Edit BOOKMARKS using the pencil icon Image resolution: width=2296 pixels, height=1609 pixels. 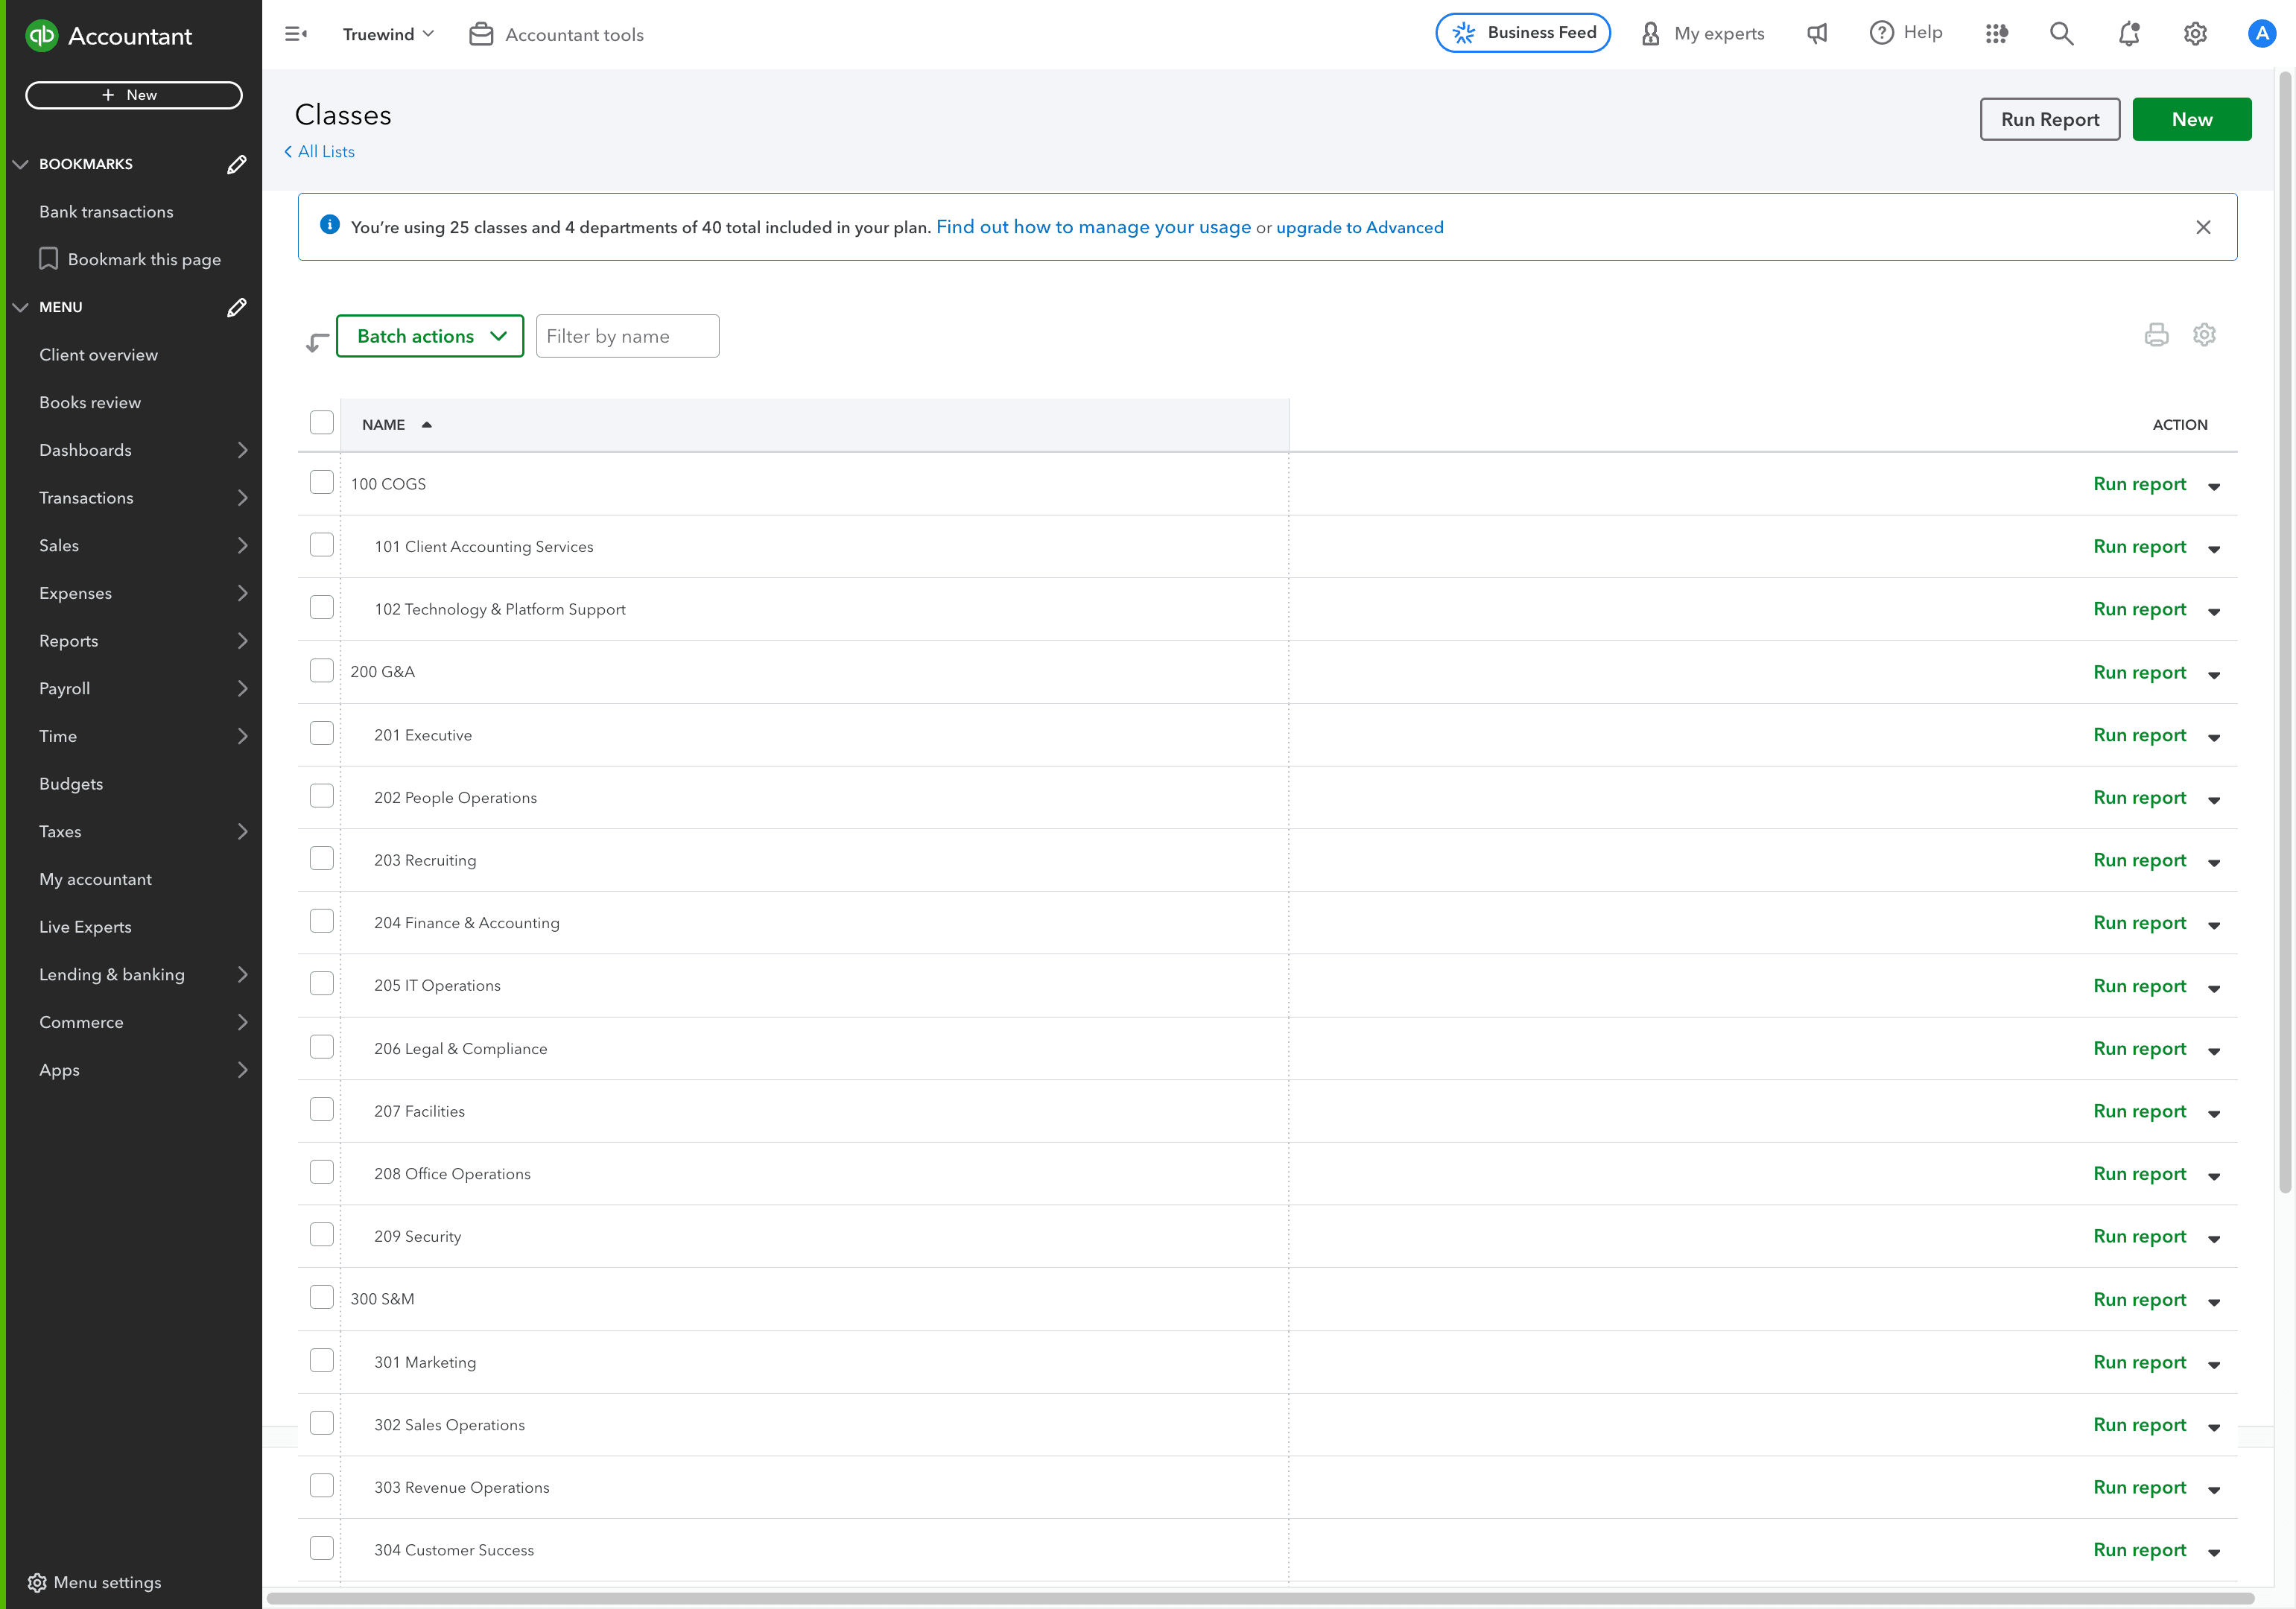point(236,164)
